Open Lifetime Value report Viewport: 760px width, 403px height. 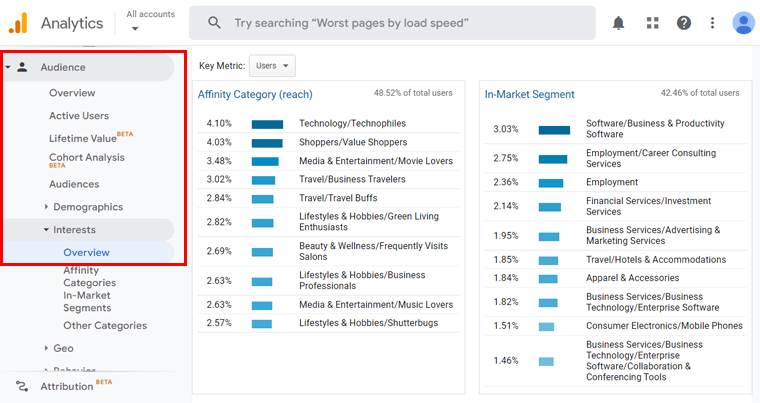tap(83, 138)
